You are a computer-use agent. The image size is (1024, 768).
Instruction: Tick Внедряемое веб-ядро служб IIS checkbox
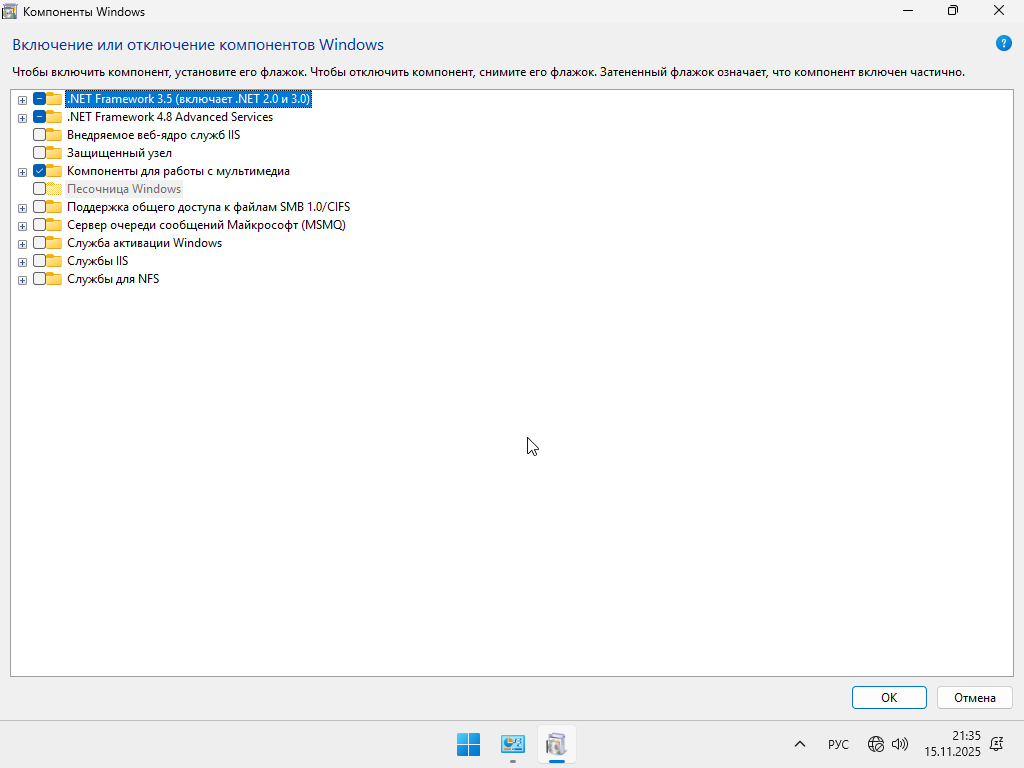(39, 135)
